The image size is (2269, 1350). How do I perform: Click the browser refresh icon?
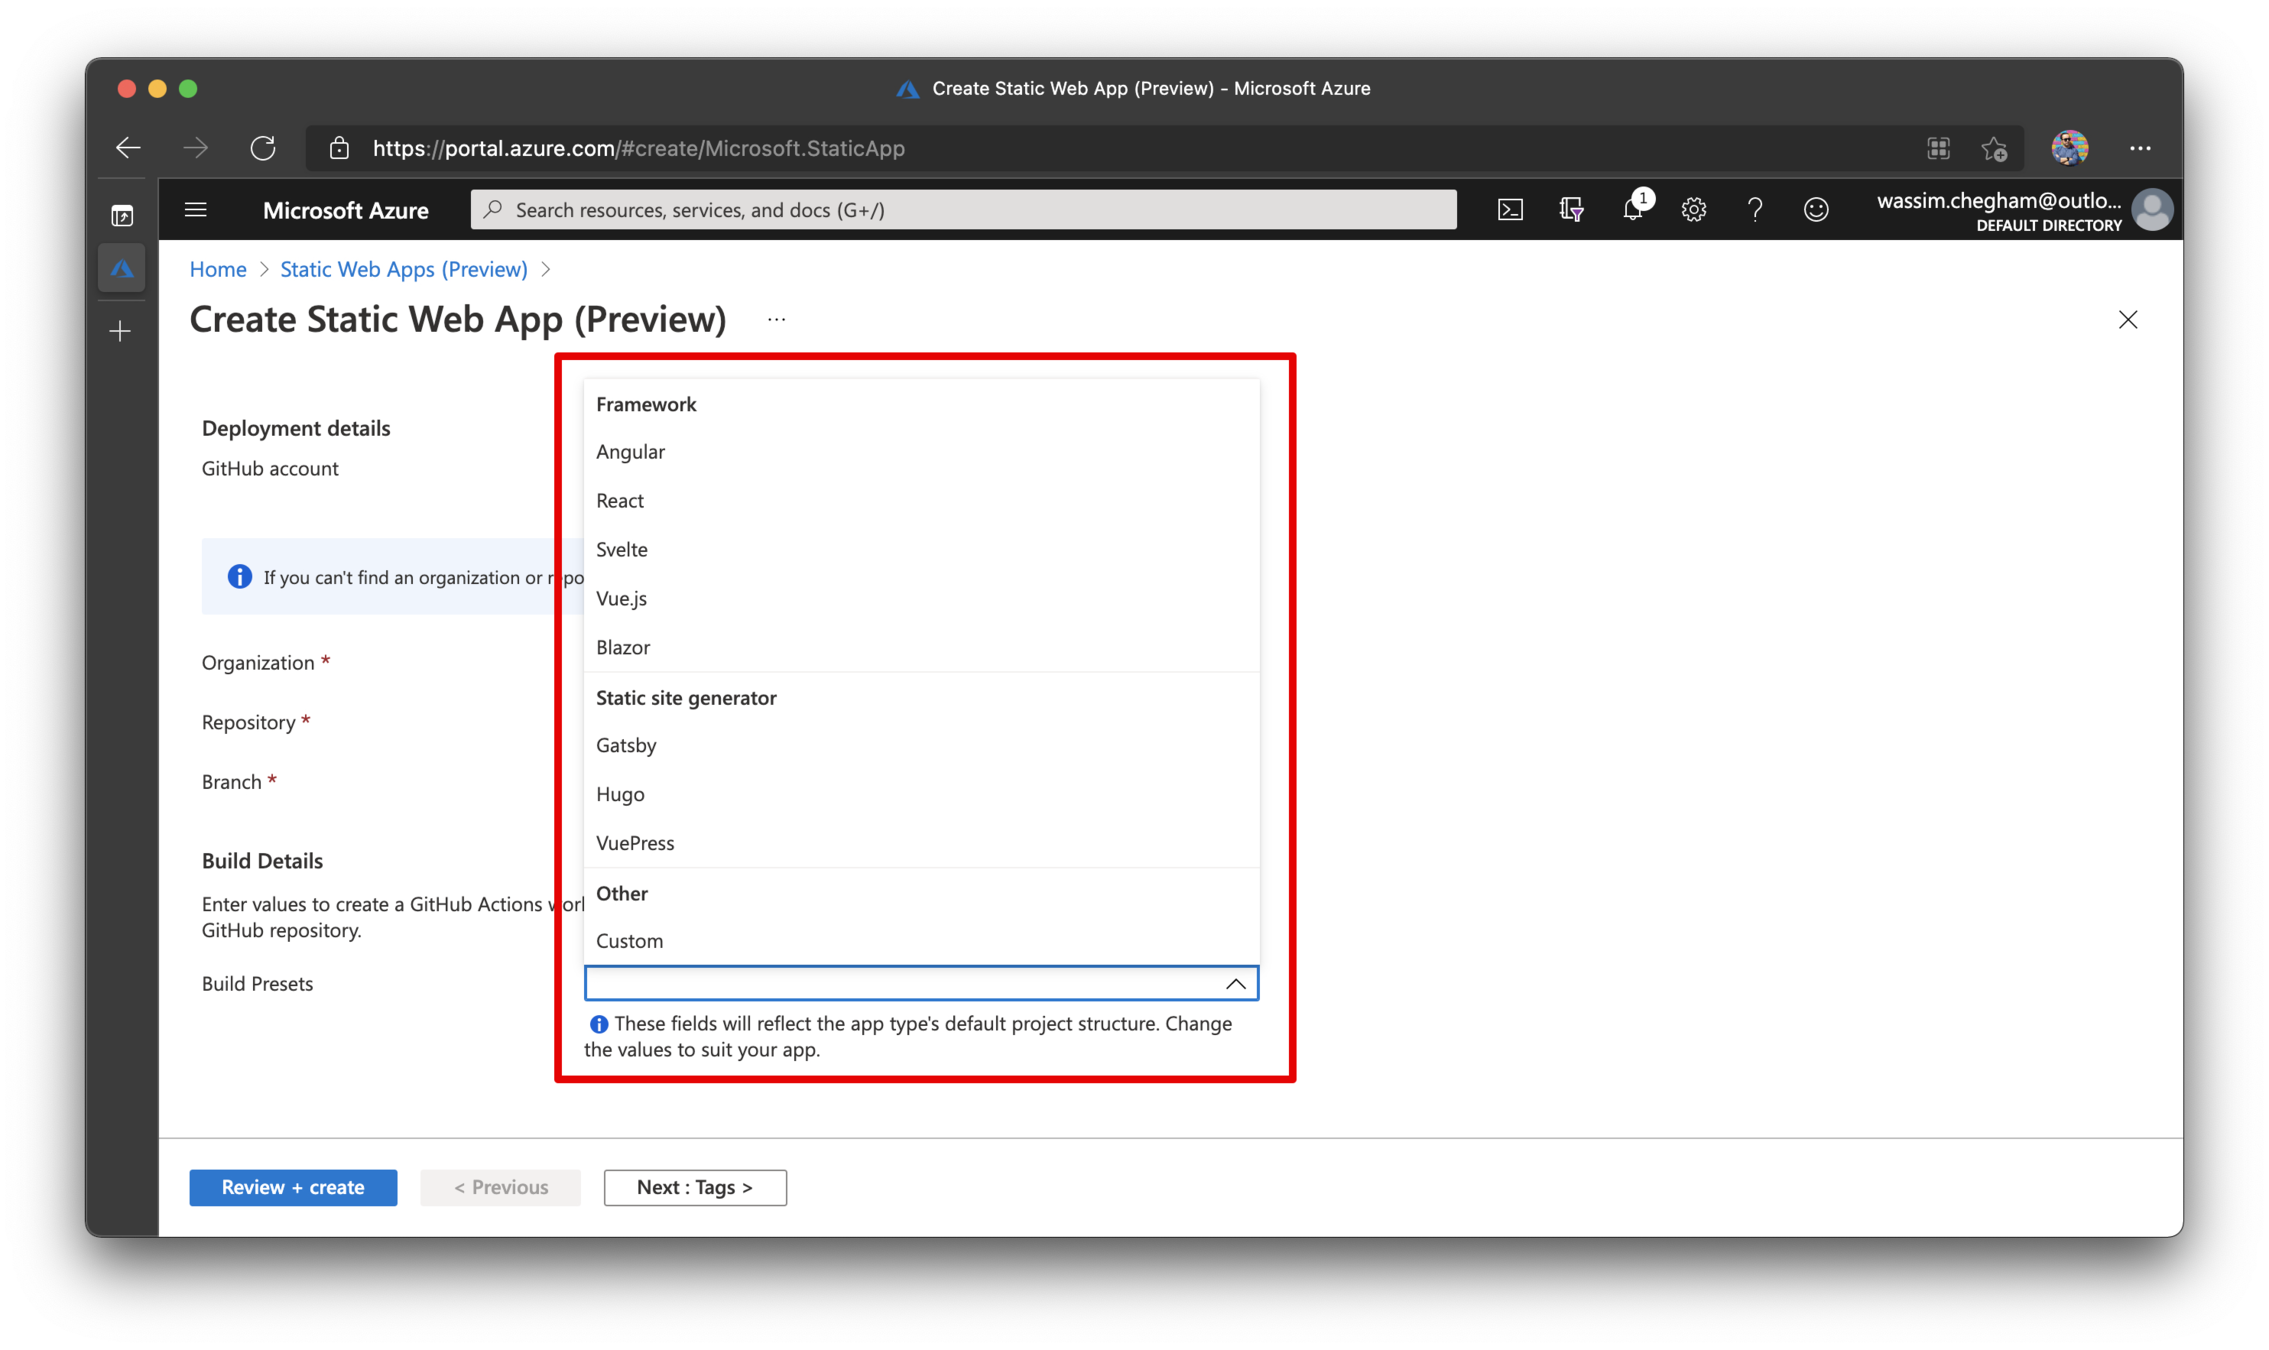pyautogui.click(x=263, y=148)
